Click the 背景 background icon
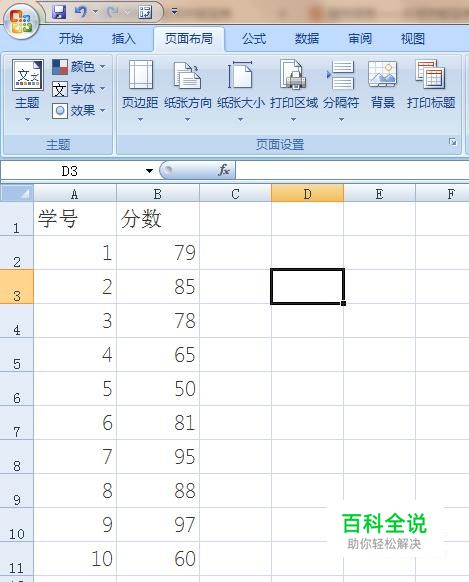Viewport: 469px width, 582px height. pyautogui.click(x=383, y=75)
